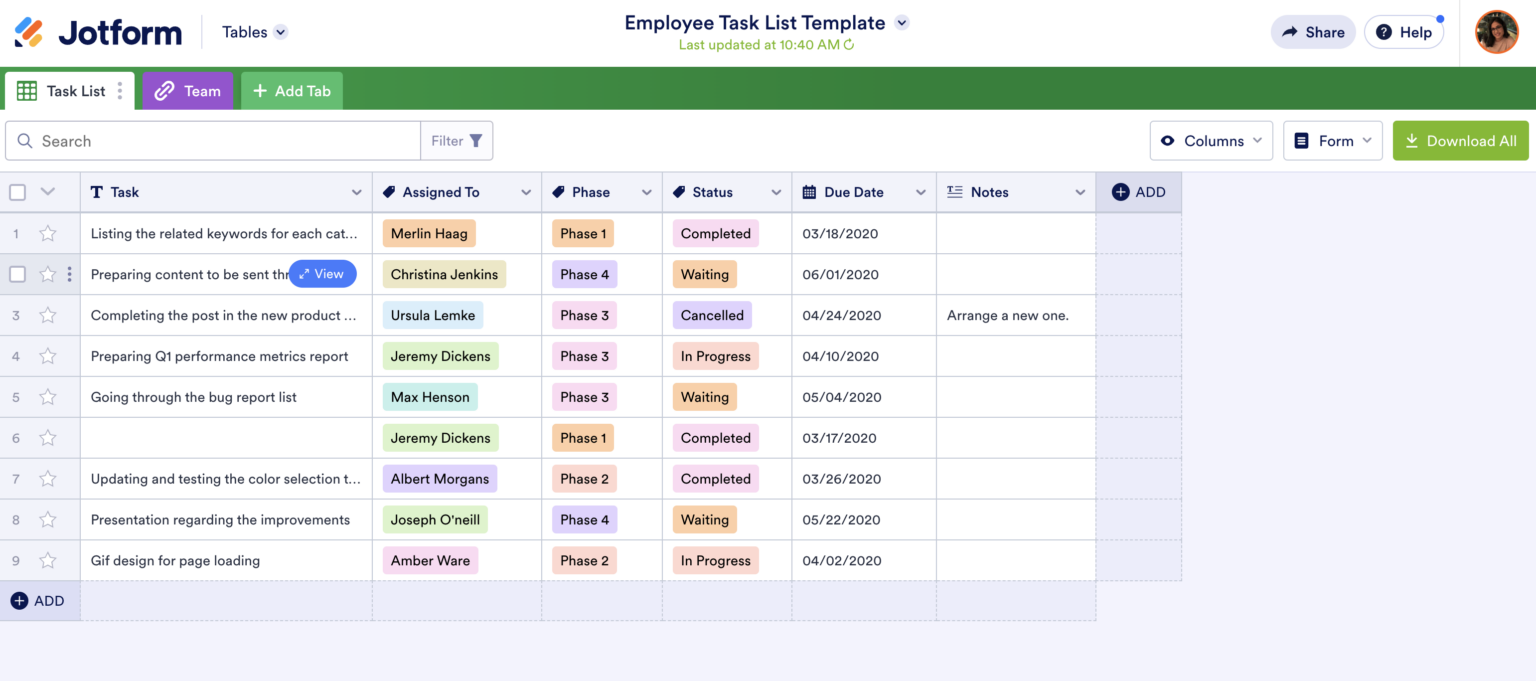Check the checkbox for the Christina Jenkins row
This screenshot has width=1536, height=681.
[17, 274]
